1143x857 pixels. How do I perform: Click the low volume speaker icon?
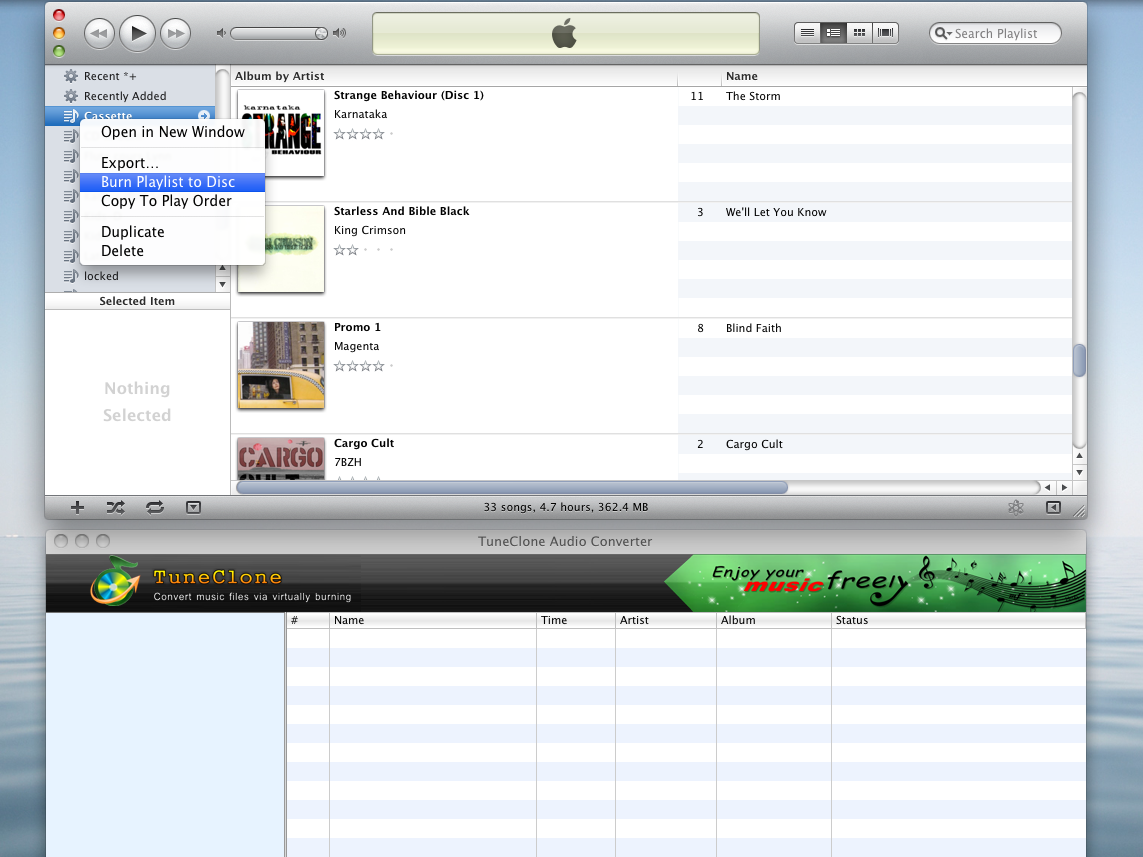(x=221, y=34)
